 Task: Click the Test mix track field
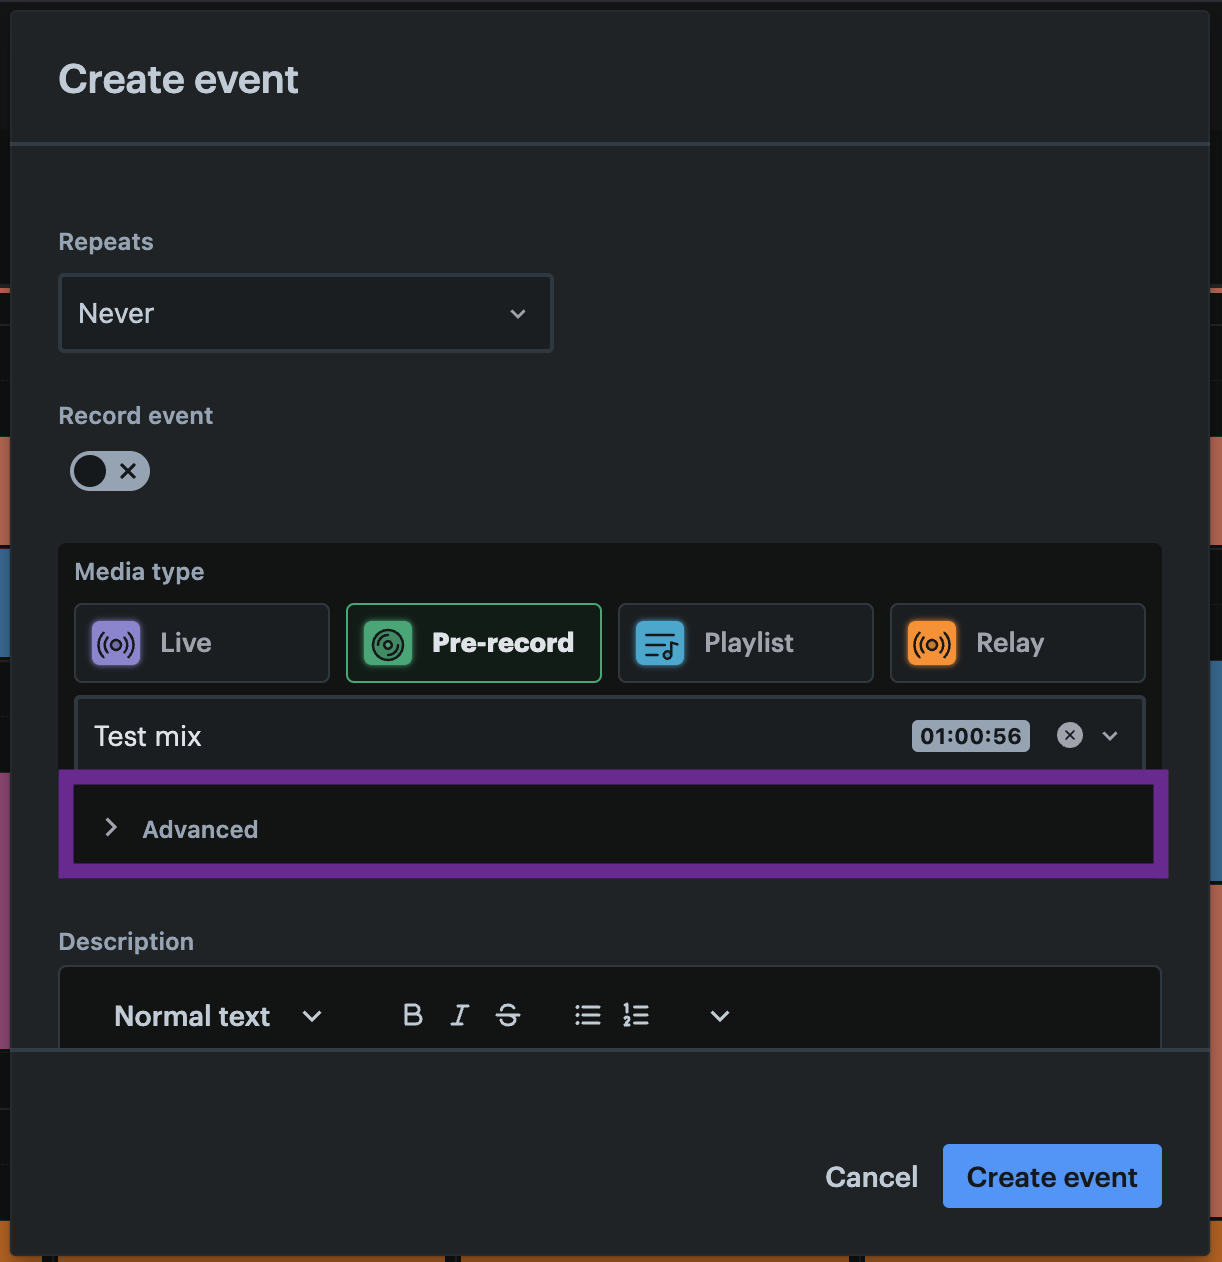coord(610,735)
